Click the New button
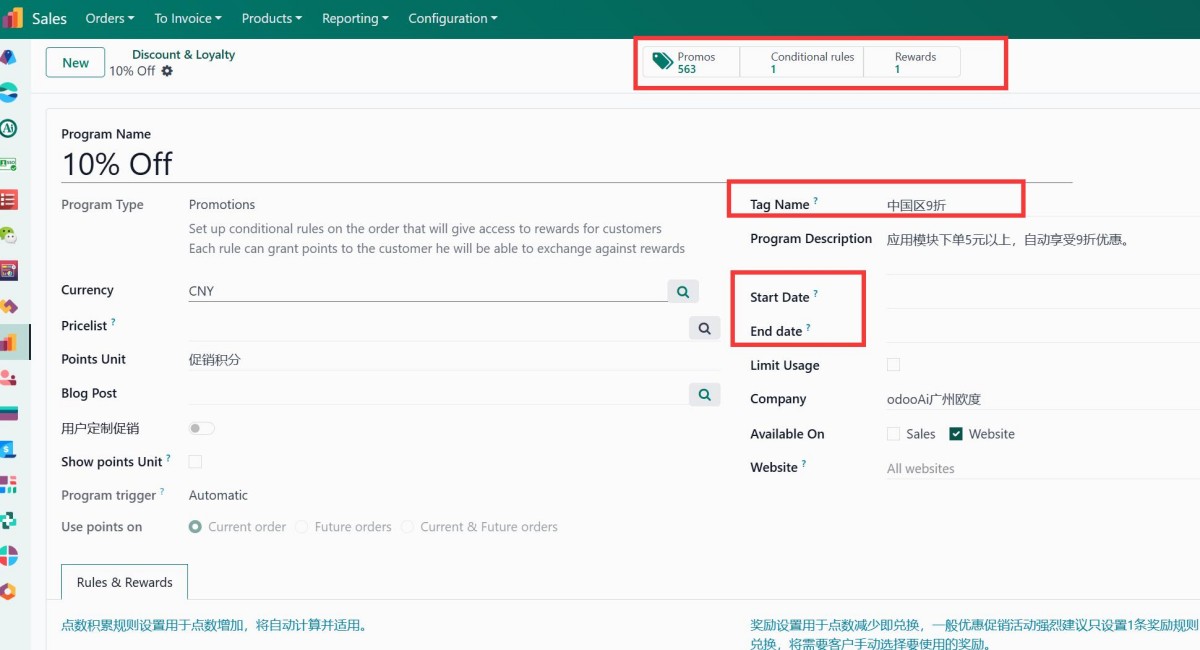This screenshot has width=1200, height=650. (x=76, y=63)
